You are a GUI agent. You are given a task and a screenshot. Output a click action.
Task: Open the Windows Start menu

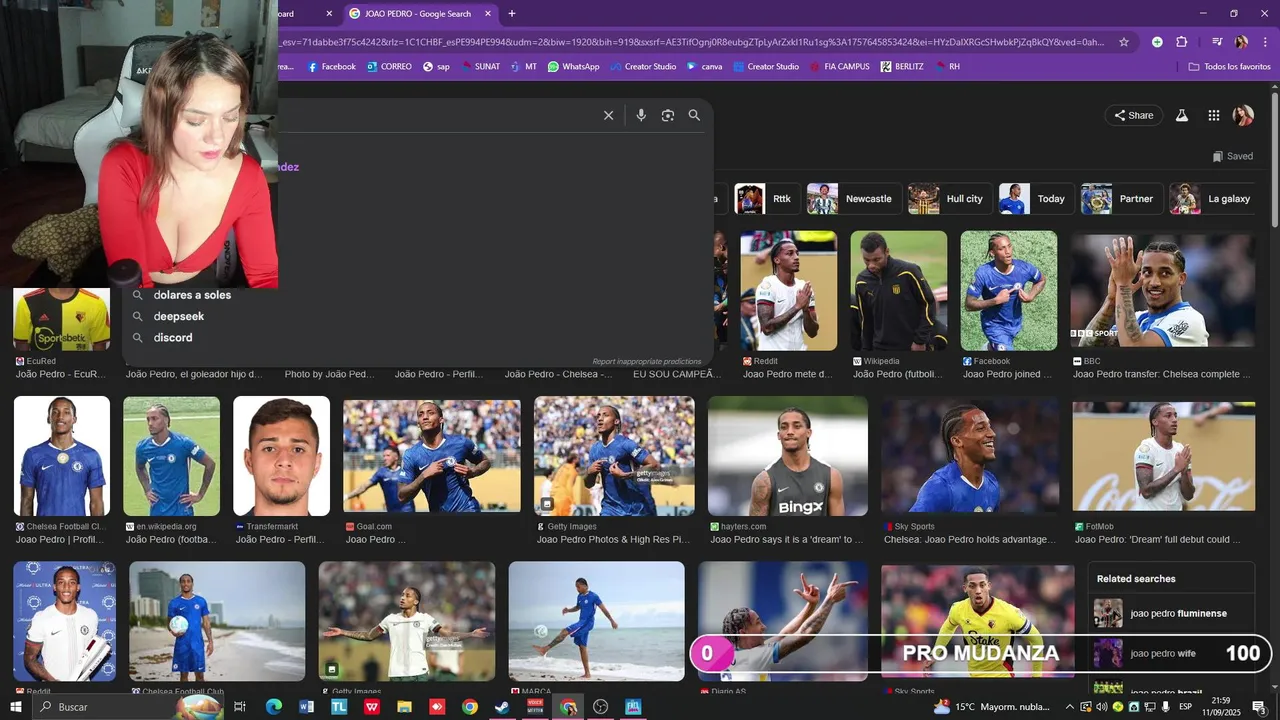coord(15,707)
